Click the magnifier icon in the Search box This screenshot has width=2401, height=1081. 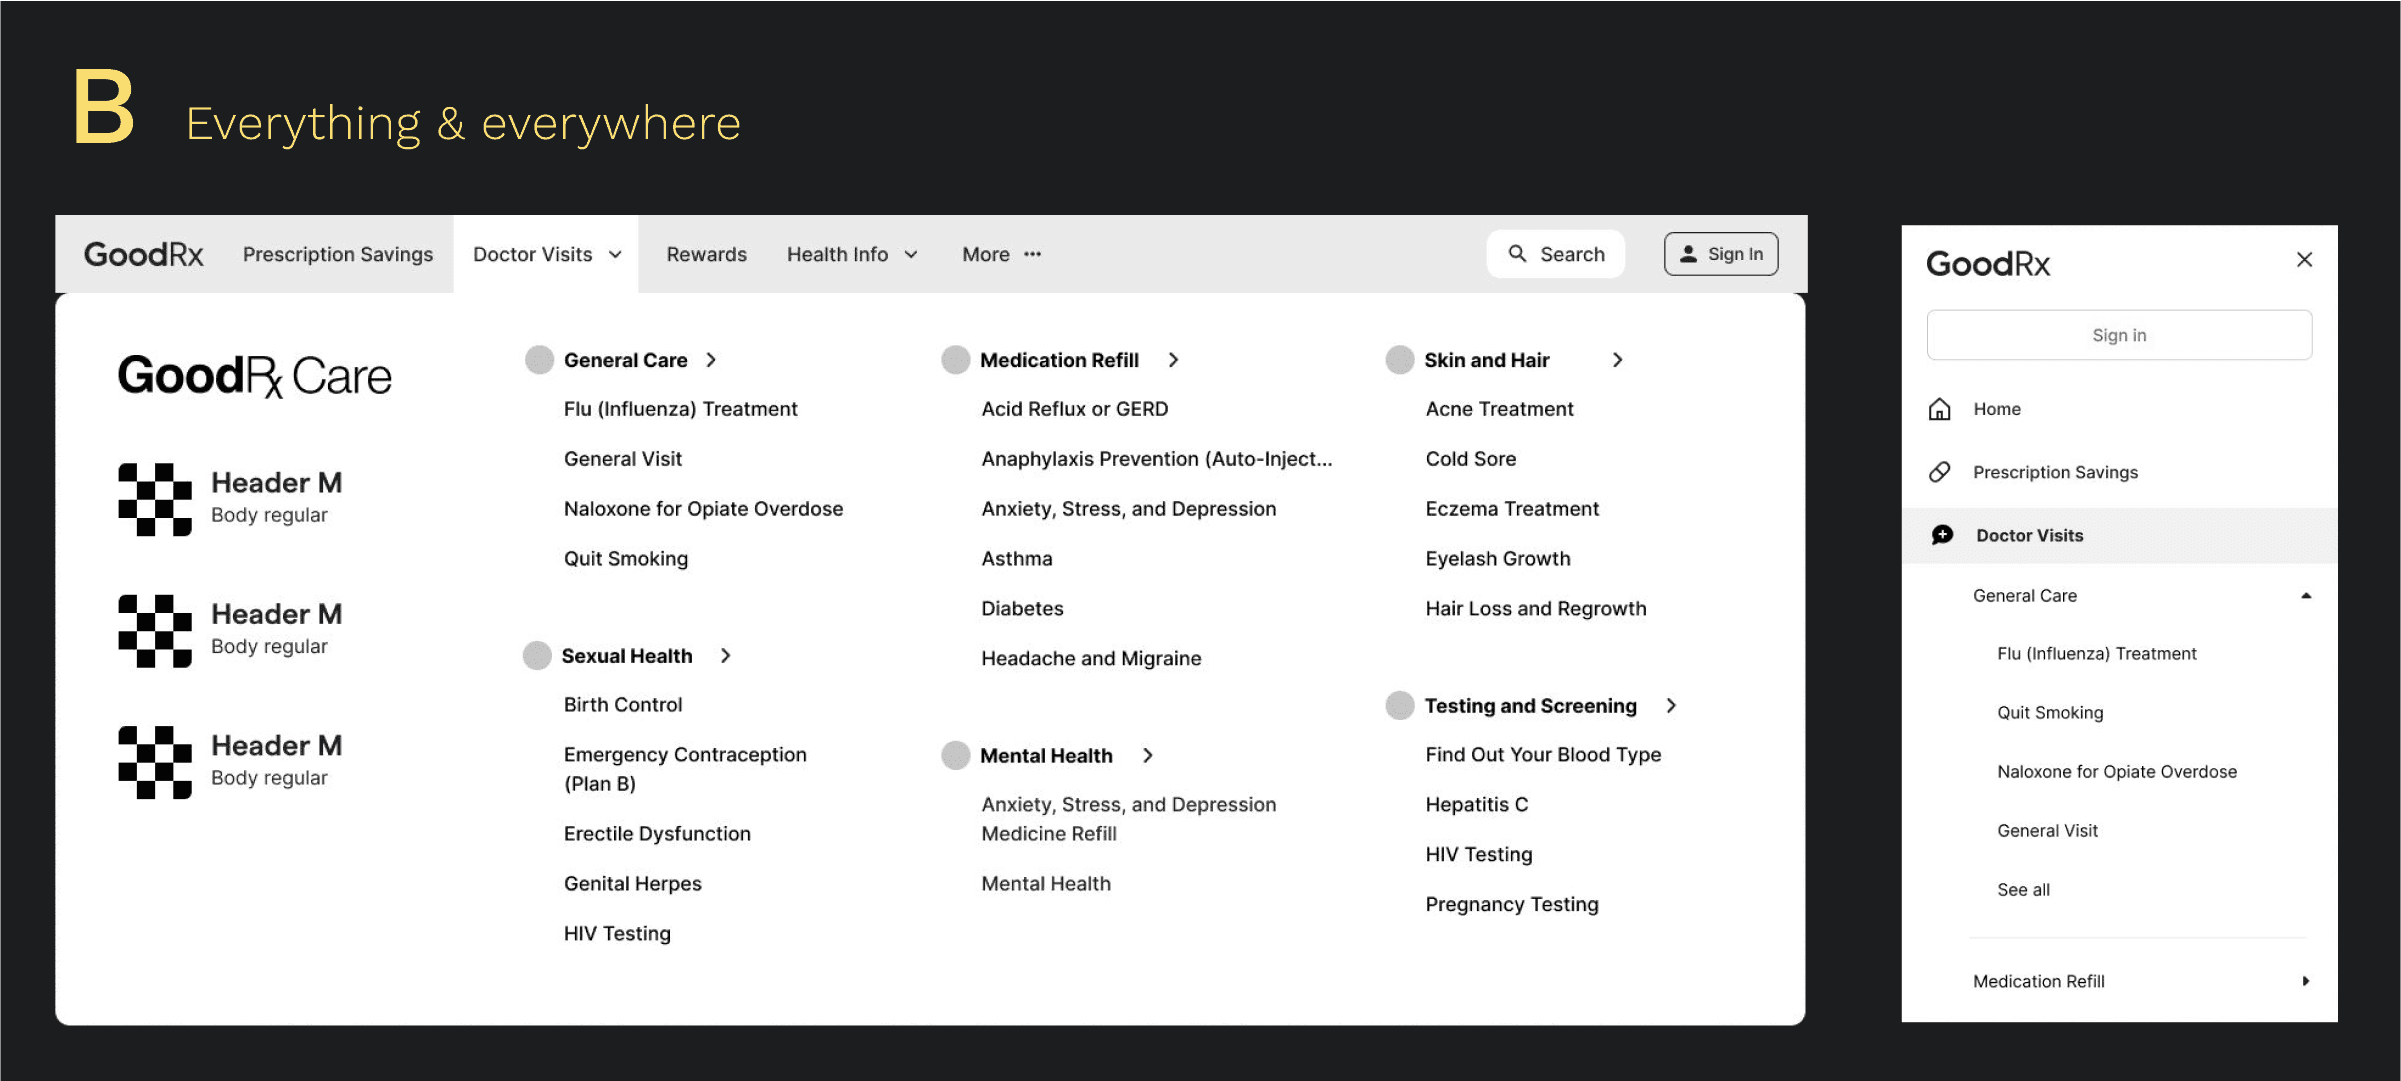point(1517,254)
